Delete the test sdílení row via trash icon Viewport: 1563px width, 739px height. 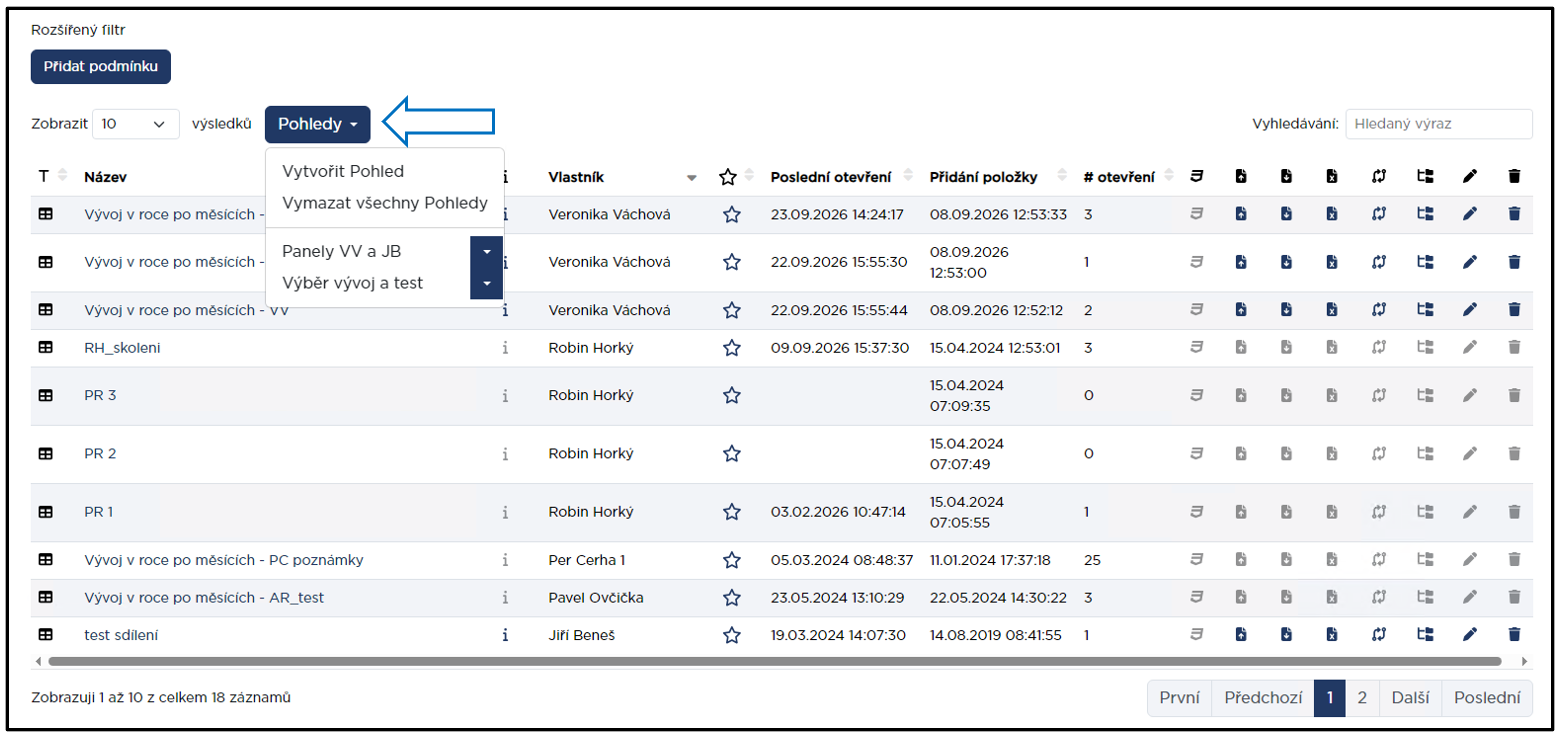1514,634
